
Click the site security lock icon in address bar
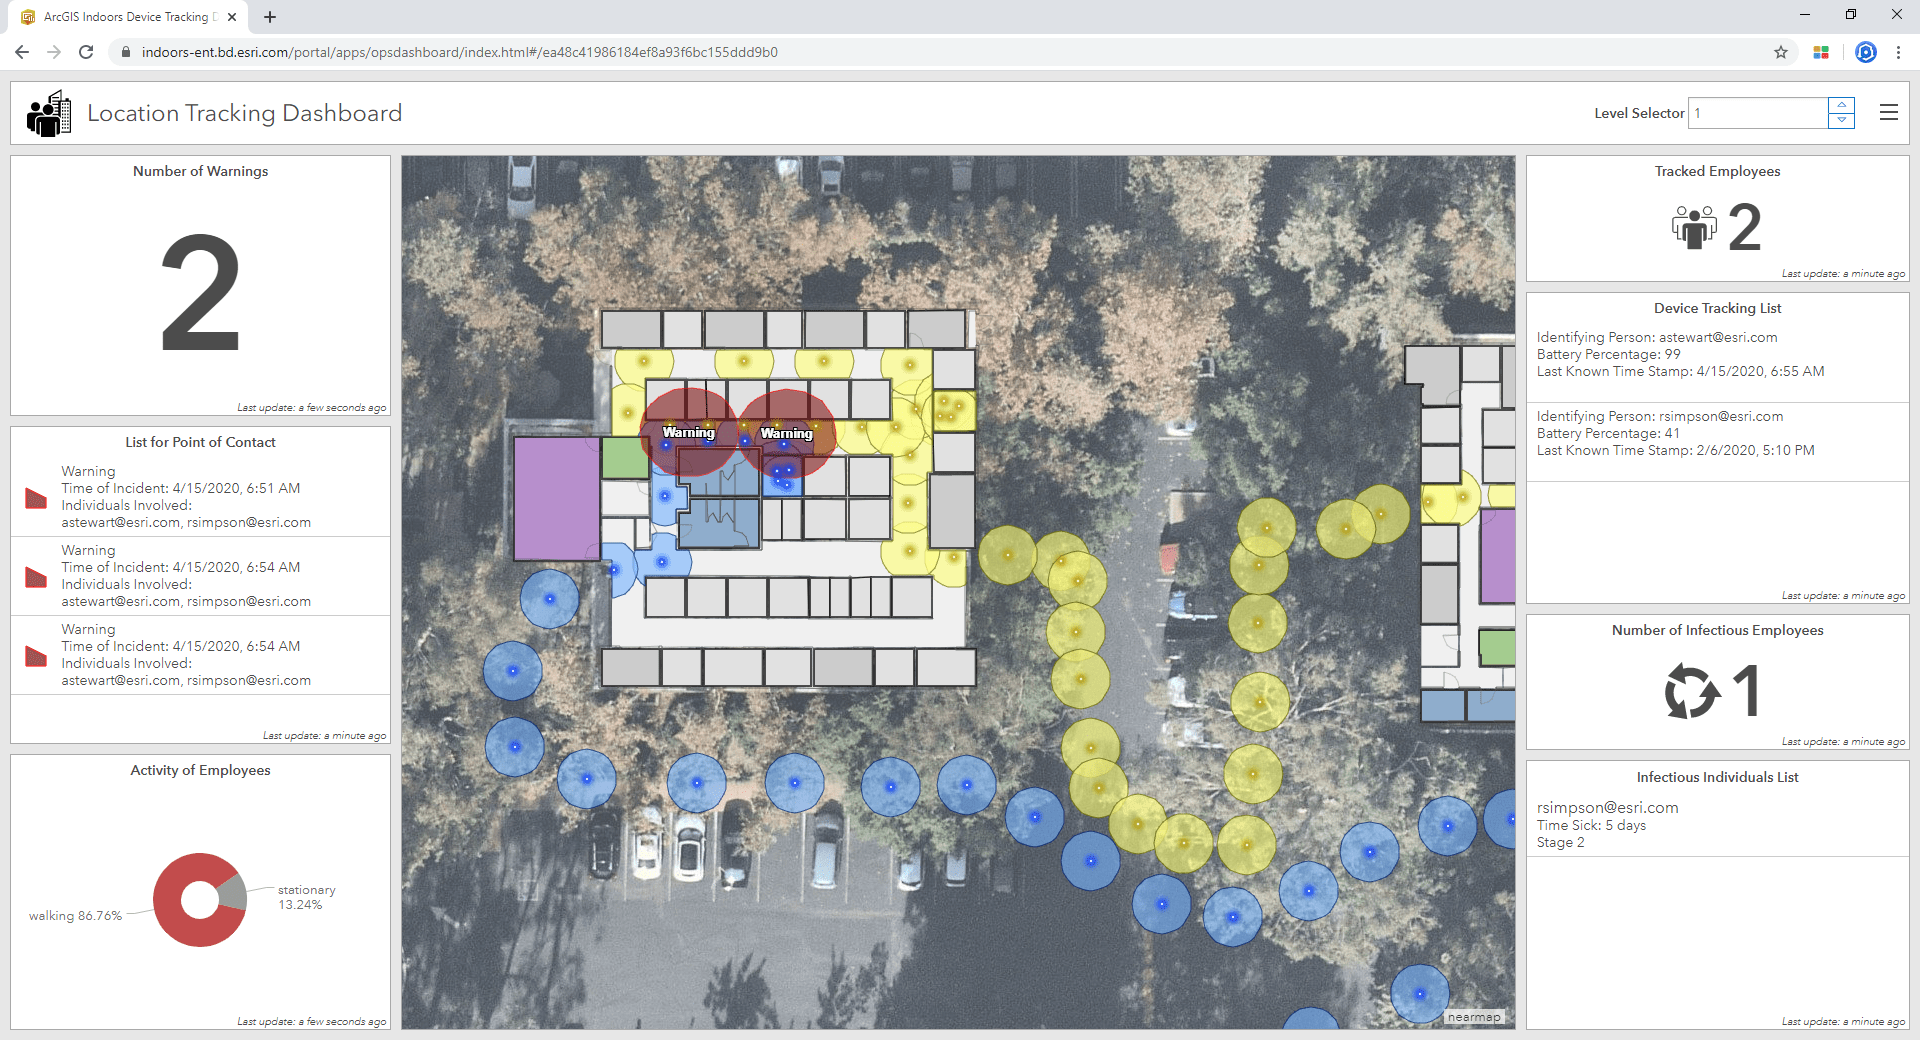126,52
